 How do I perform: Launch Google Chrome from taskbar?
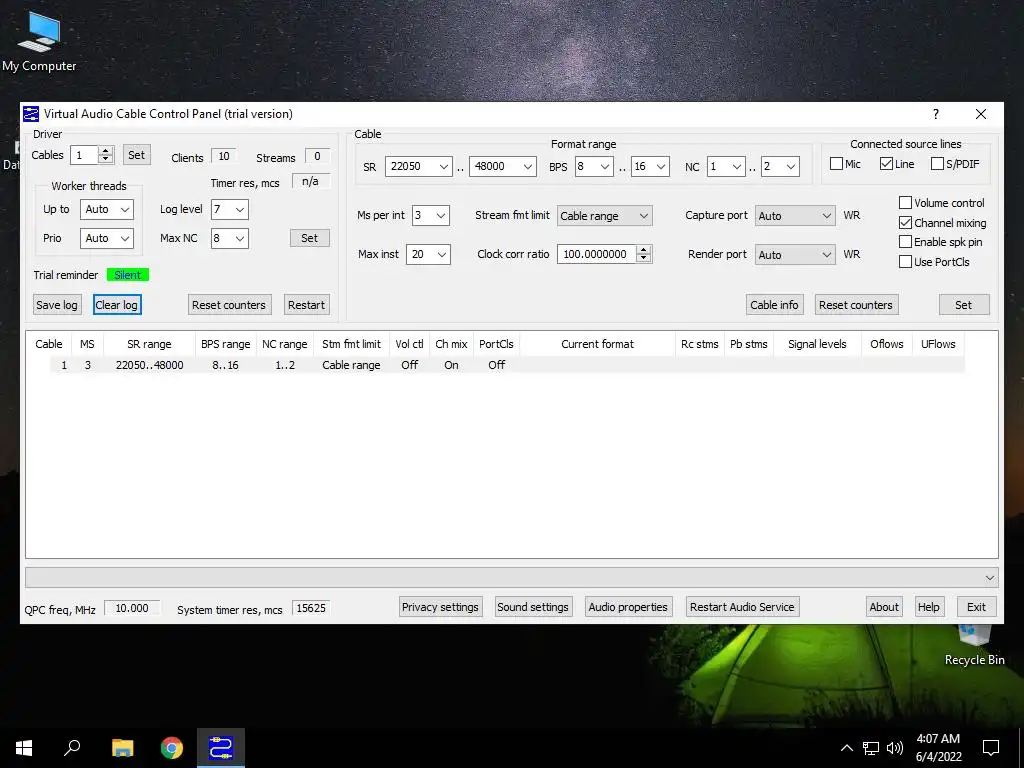(x=172, y=748)
